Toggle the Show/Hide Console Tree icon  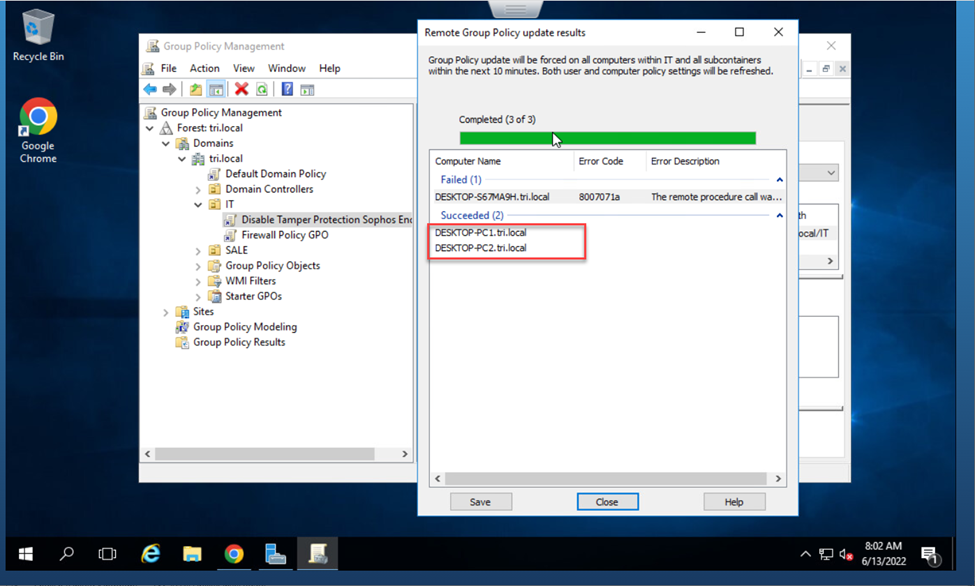coord(216,90)
